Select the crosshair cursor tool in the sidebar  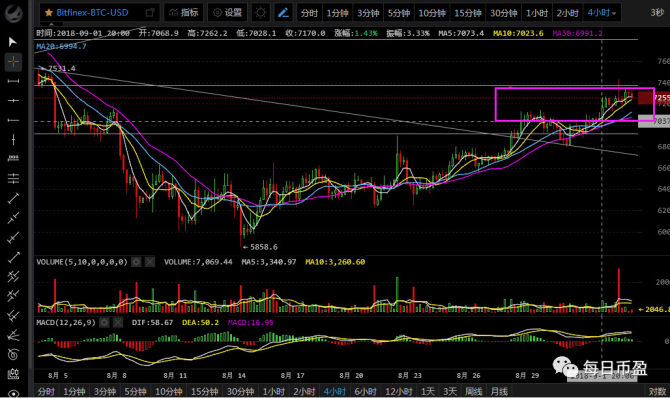click(13, 62)
